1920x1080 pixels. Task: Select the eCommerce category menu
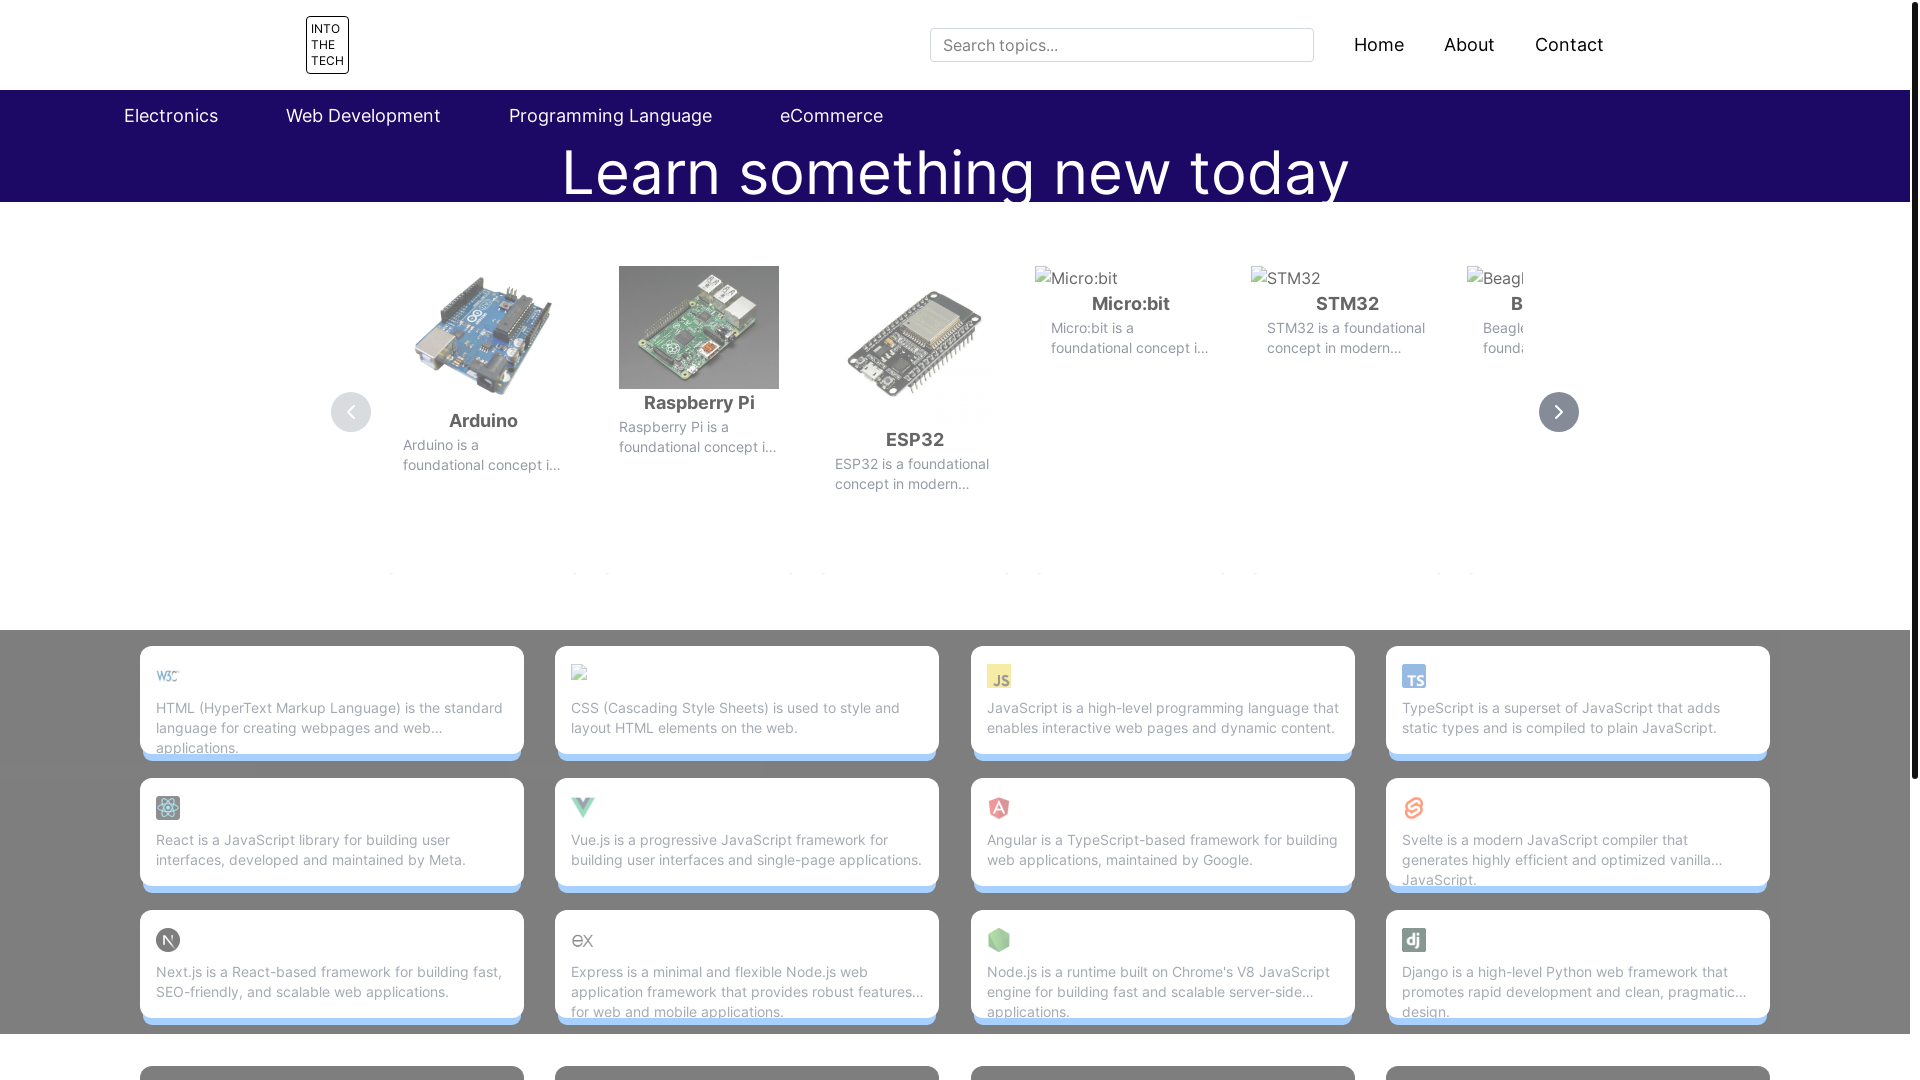pyautogui.click(x=831, y=116)
